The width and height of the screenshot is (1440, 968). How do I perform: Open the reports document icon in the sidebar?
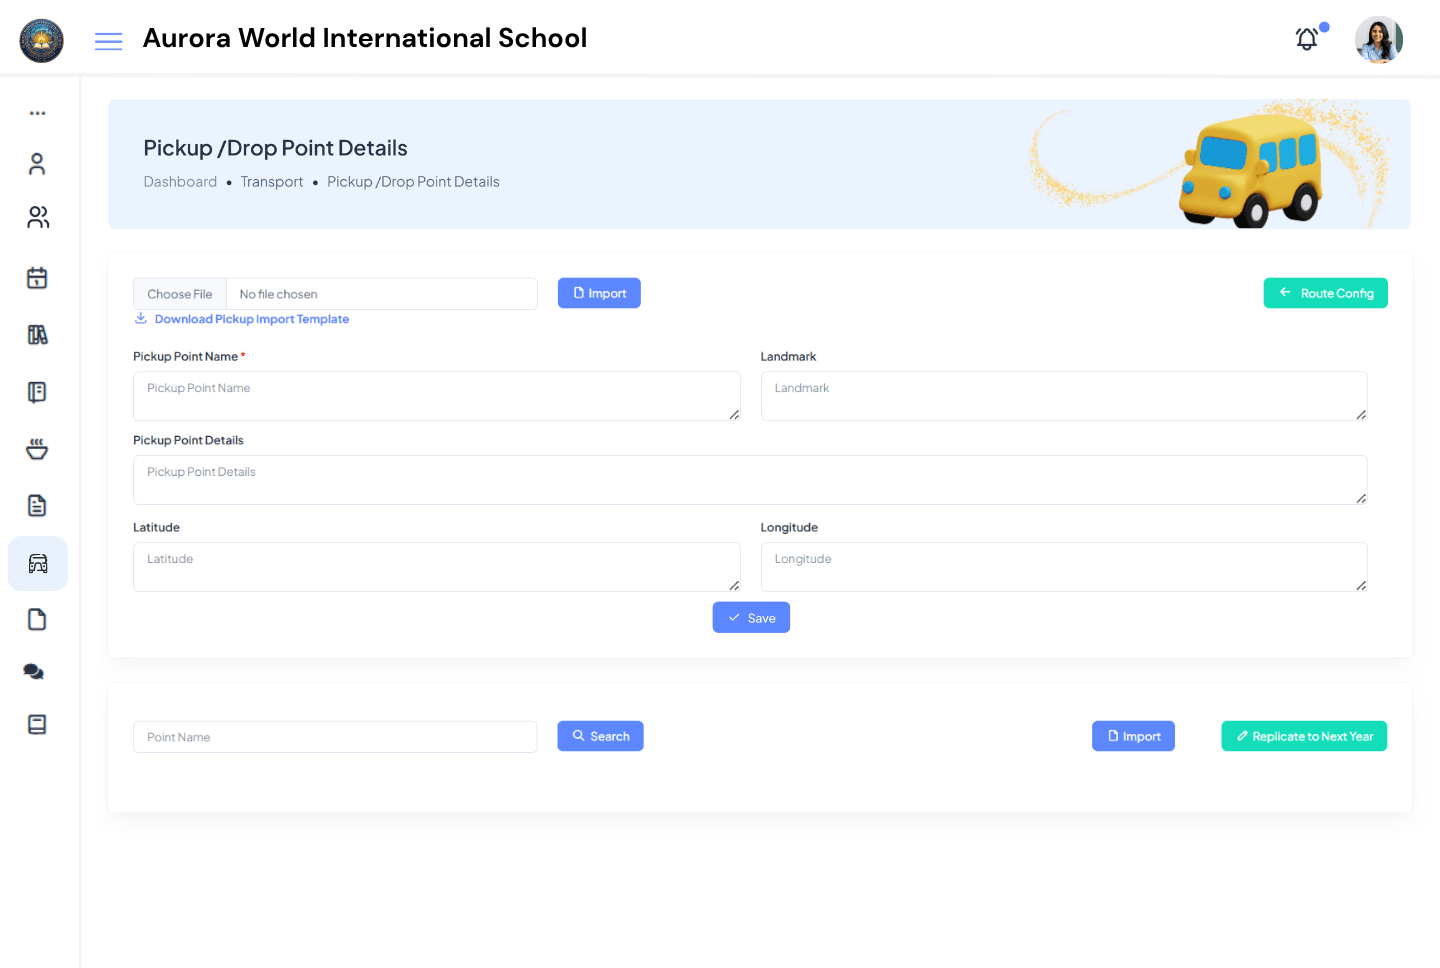37,505
